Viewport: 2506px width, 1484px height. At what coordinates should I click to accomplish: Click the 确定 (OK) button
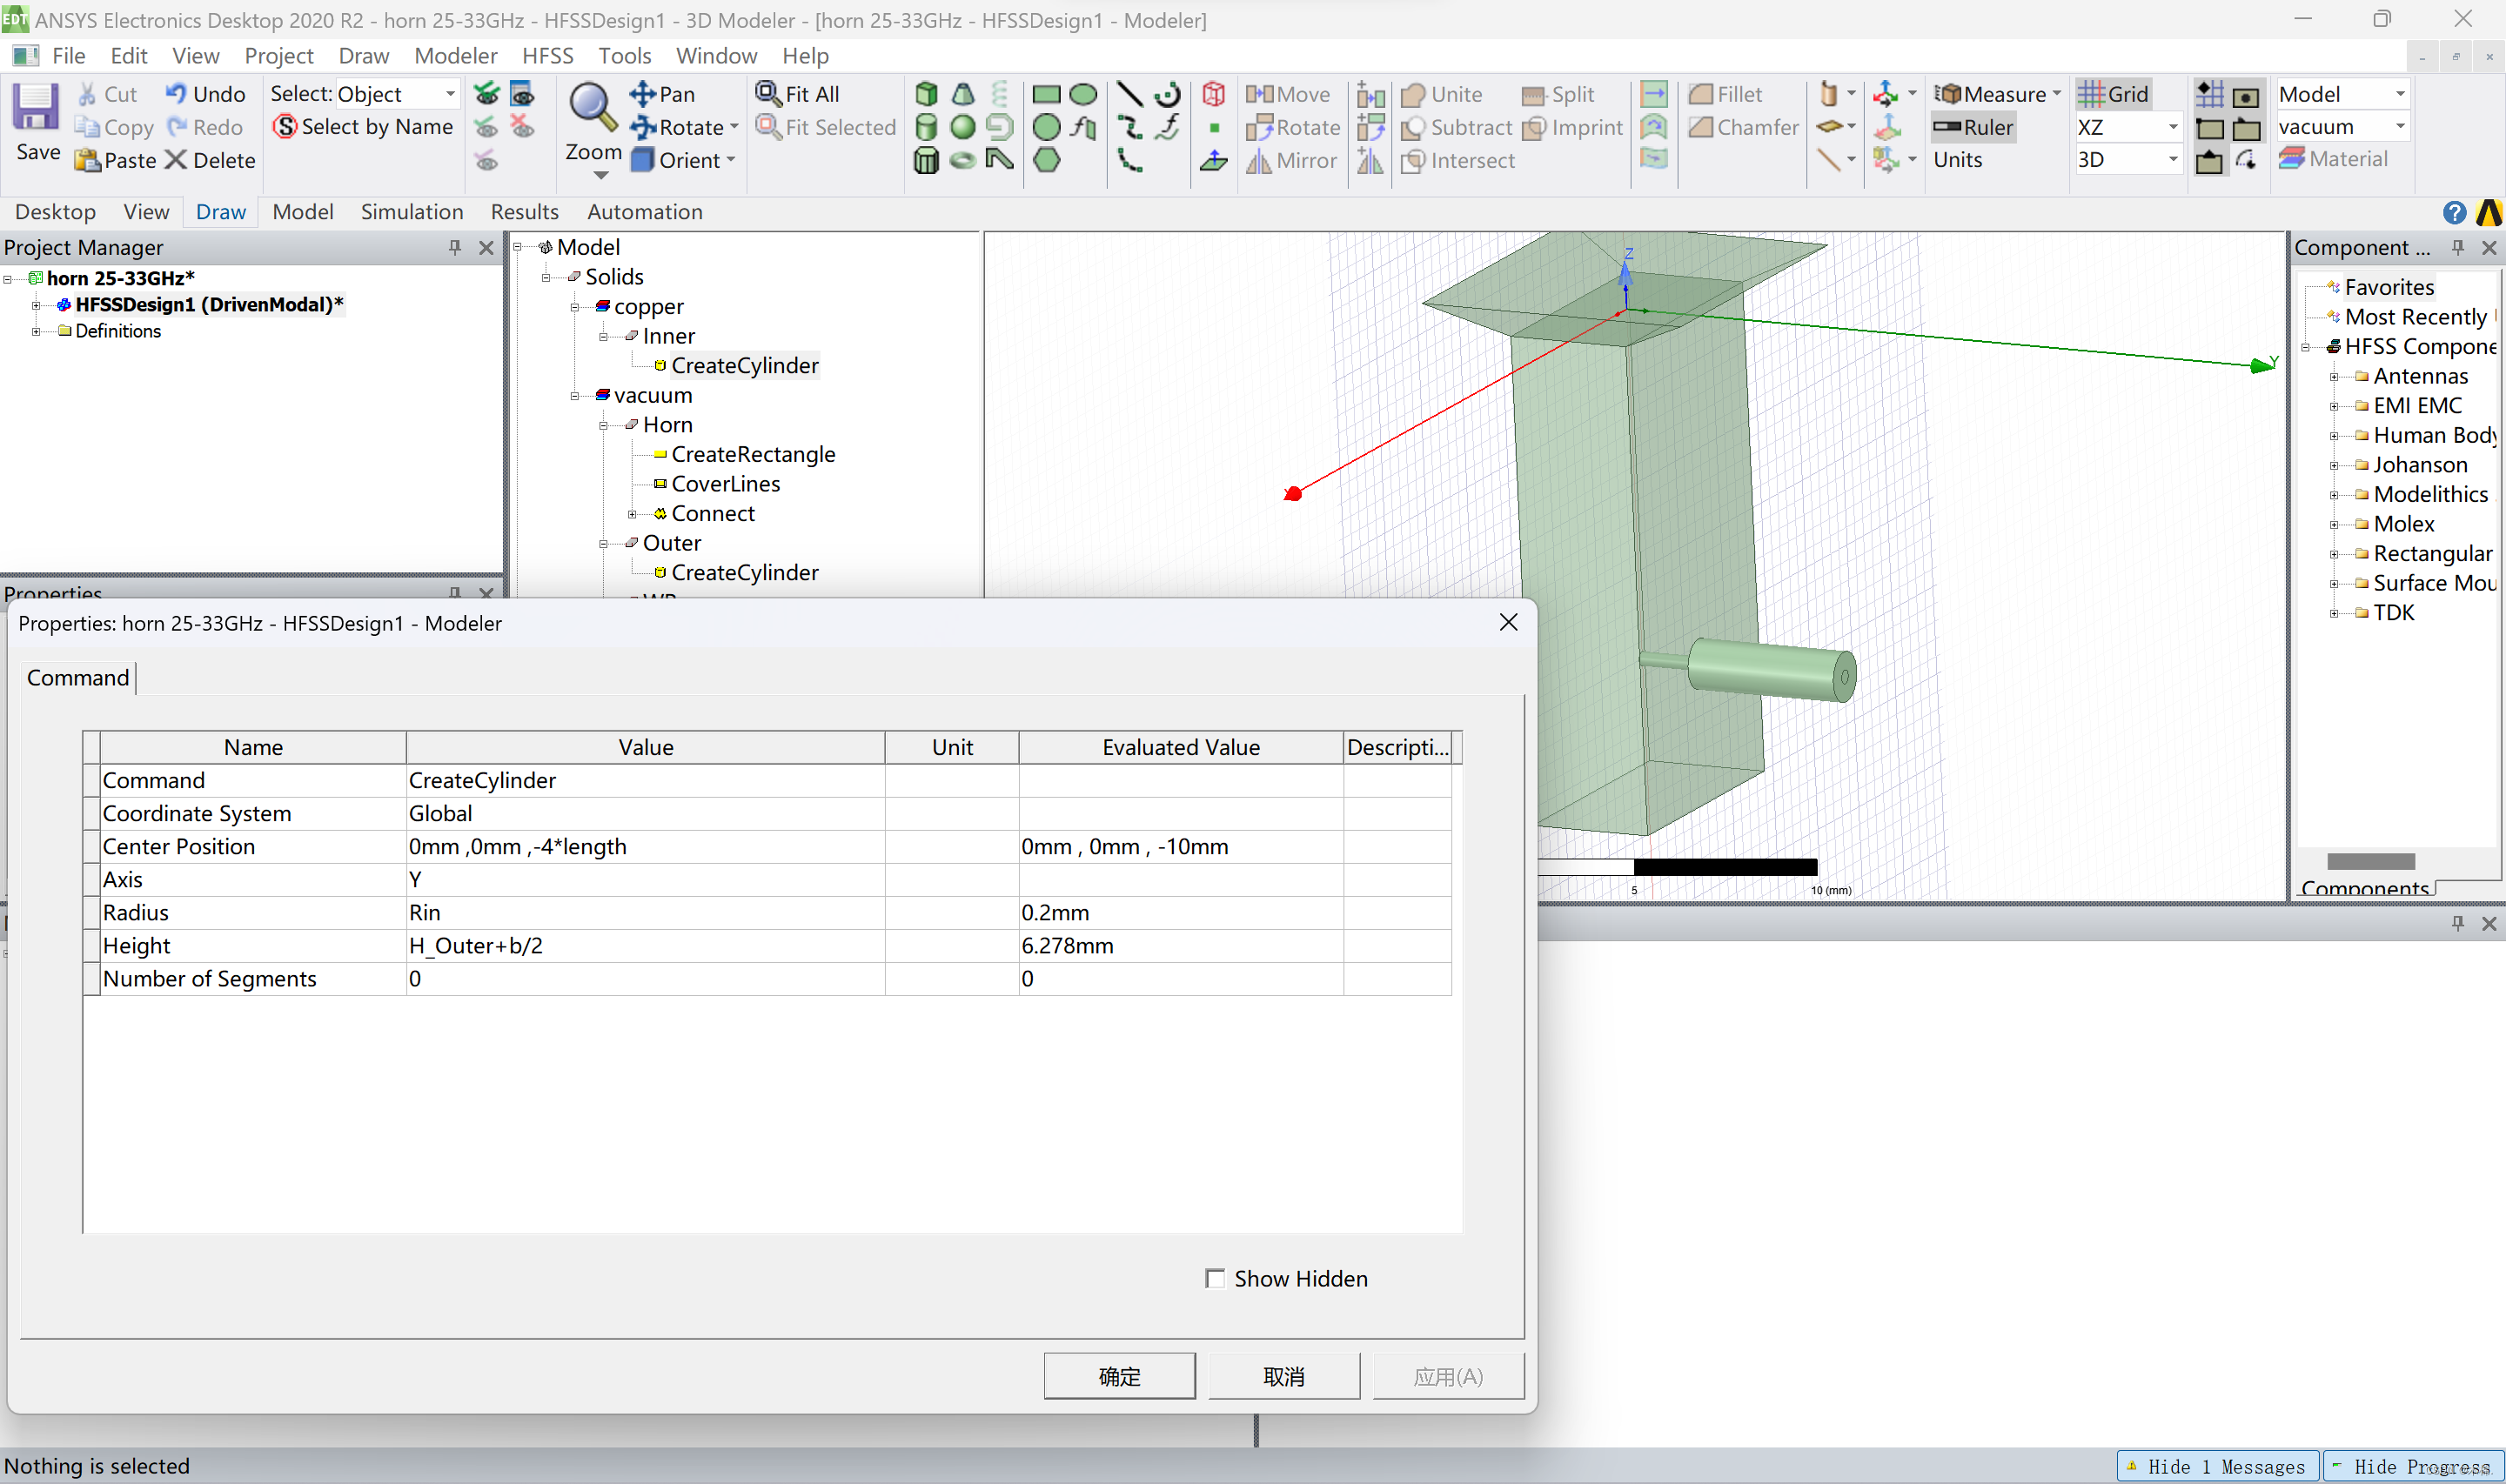click(1119, 1376)
